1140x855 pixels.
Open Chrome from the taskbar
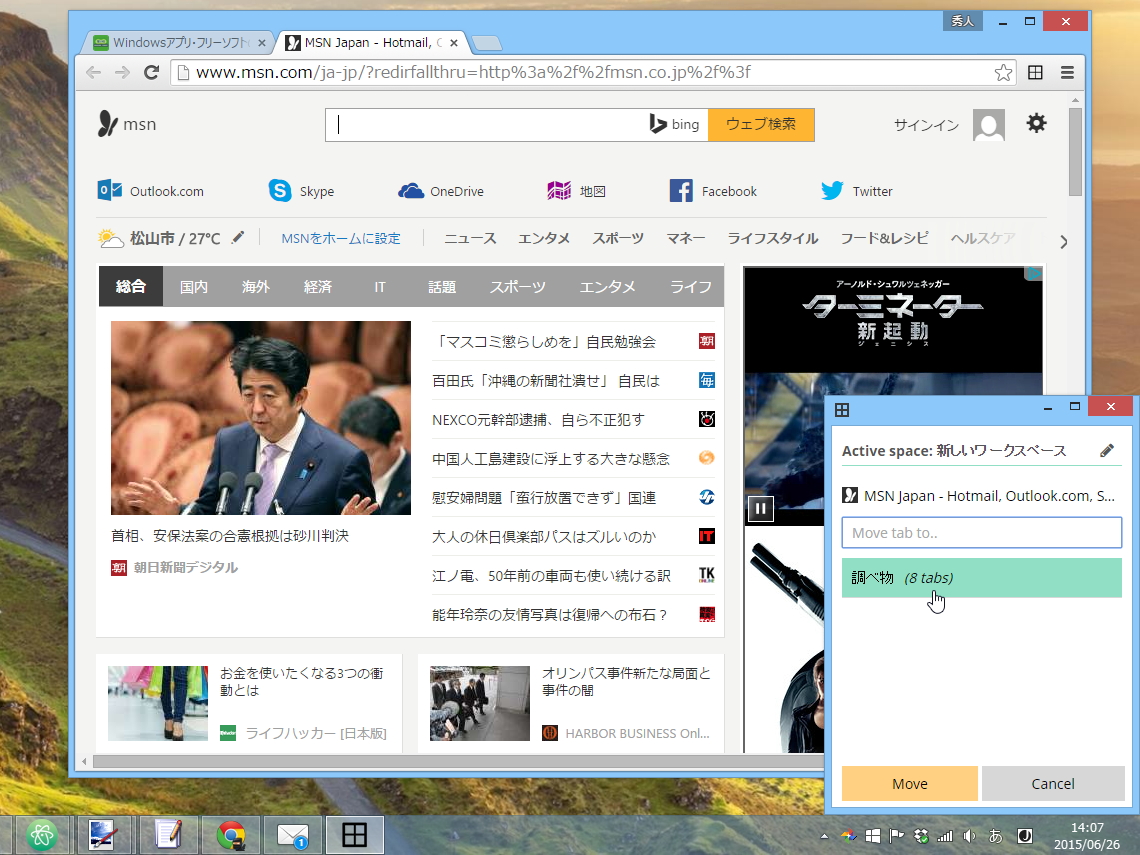(x=231, y=835)
